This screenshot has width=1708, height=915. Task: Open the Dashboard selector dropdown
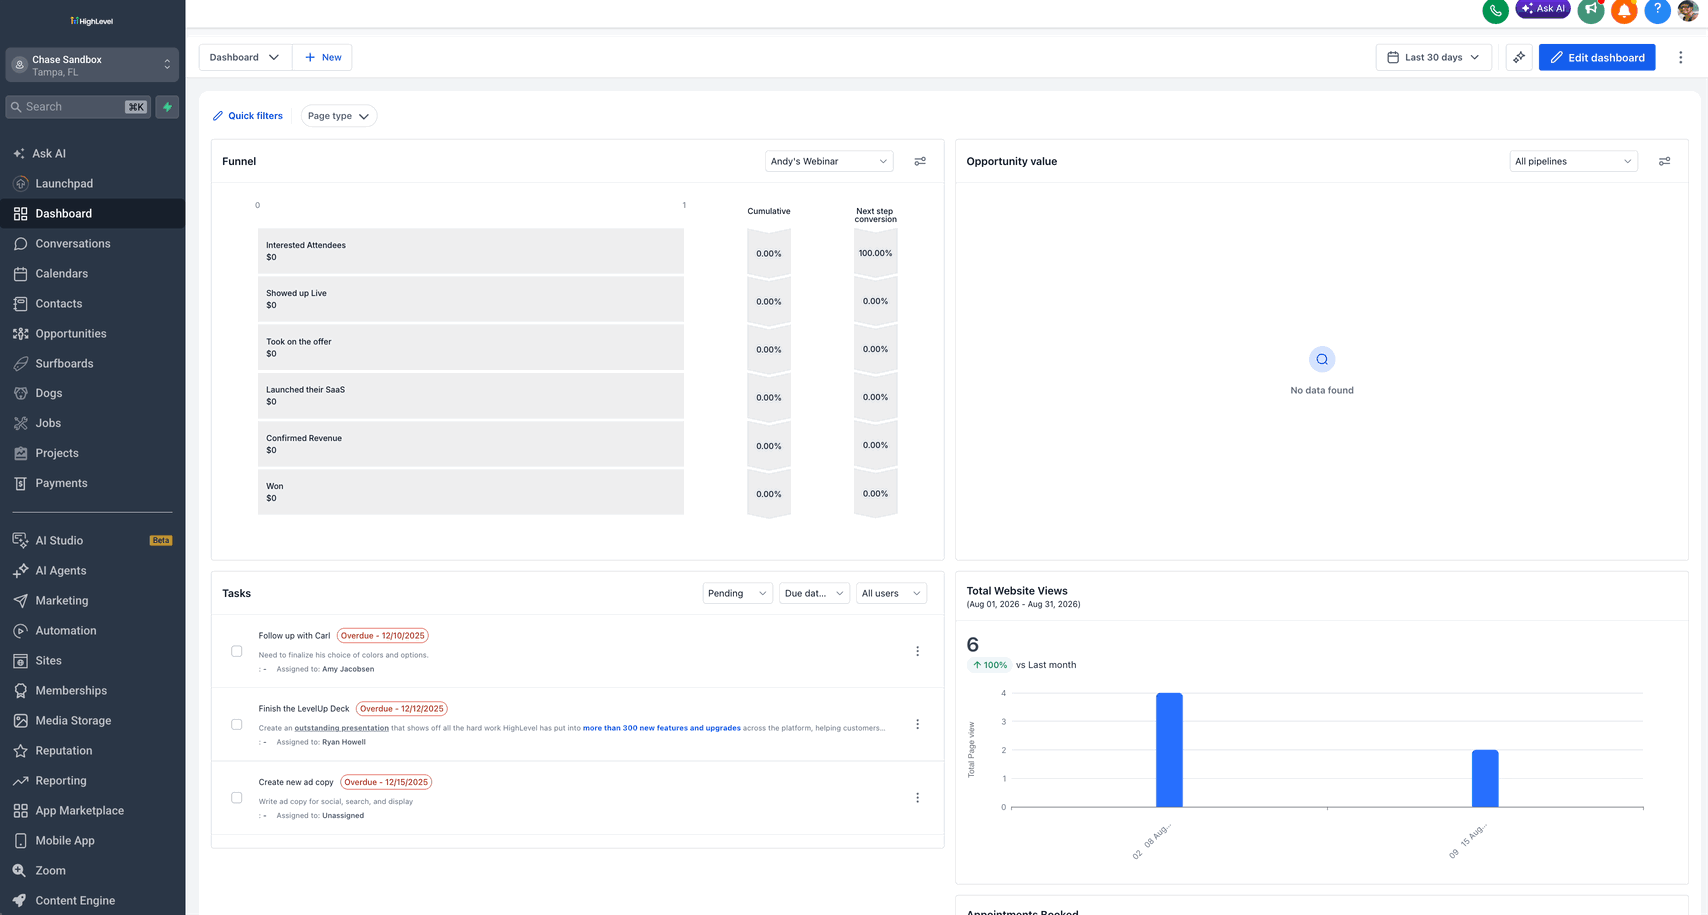coord(245,57)
